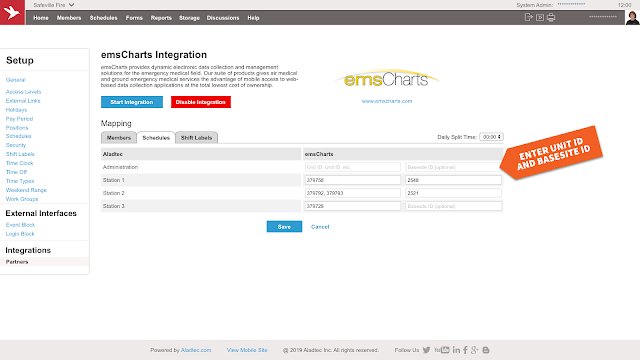This screenshot has height=360, width=640.
Task: Open Time Off setup link
Action: (16, 172)
